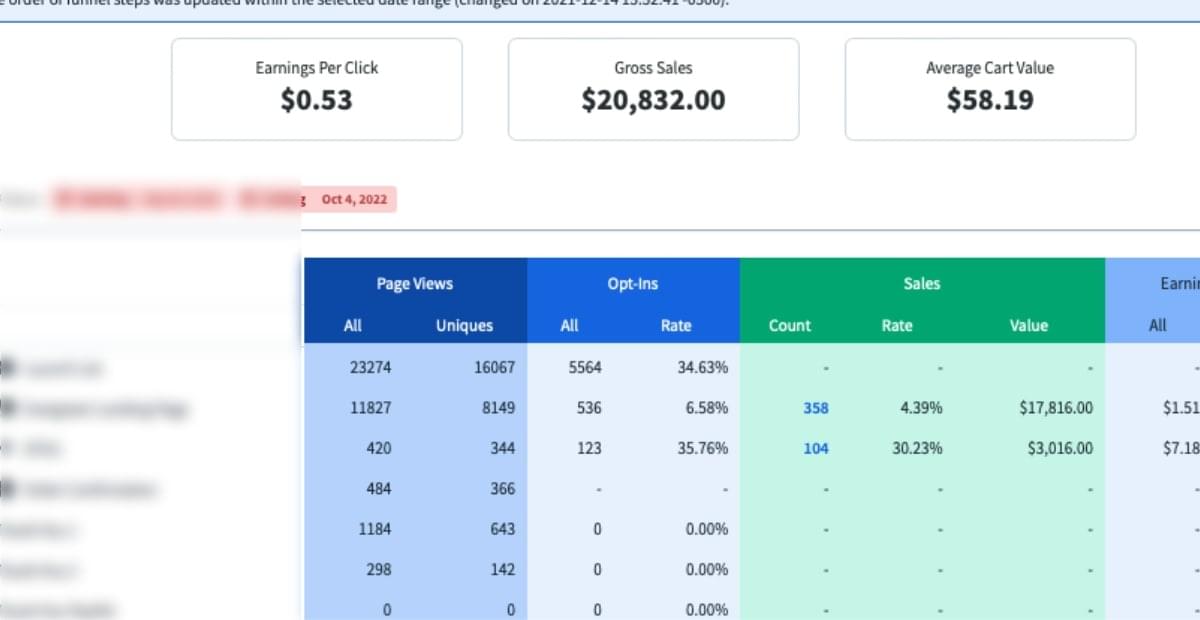Image resolution: width=1200 pixels, height=620 pixels.
Task: Select the Uniques column subheader
Action: click(464, 325)
